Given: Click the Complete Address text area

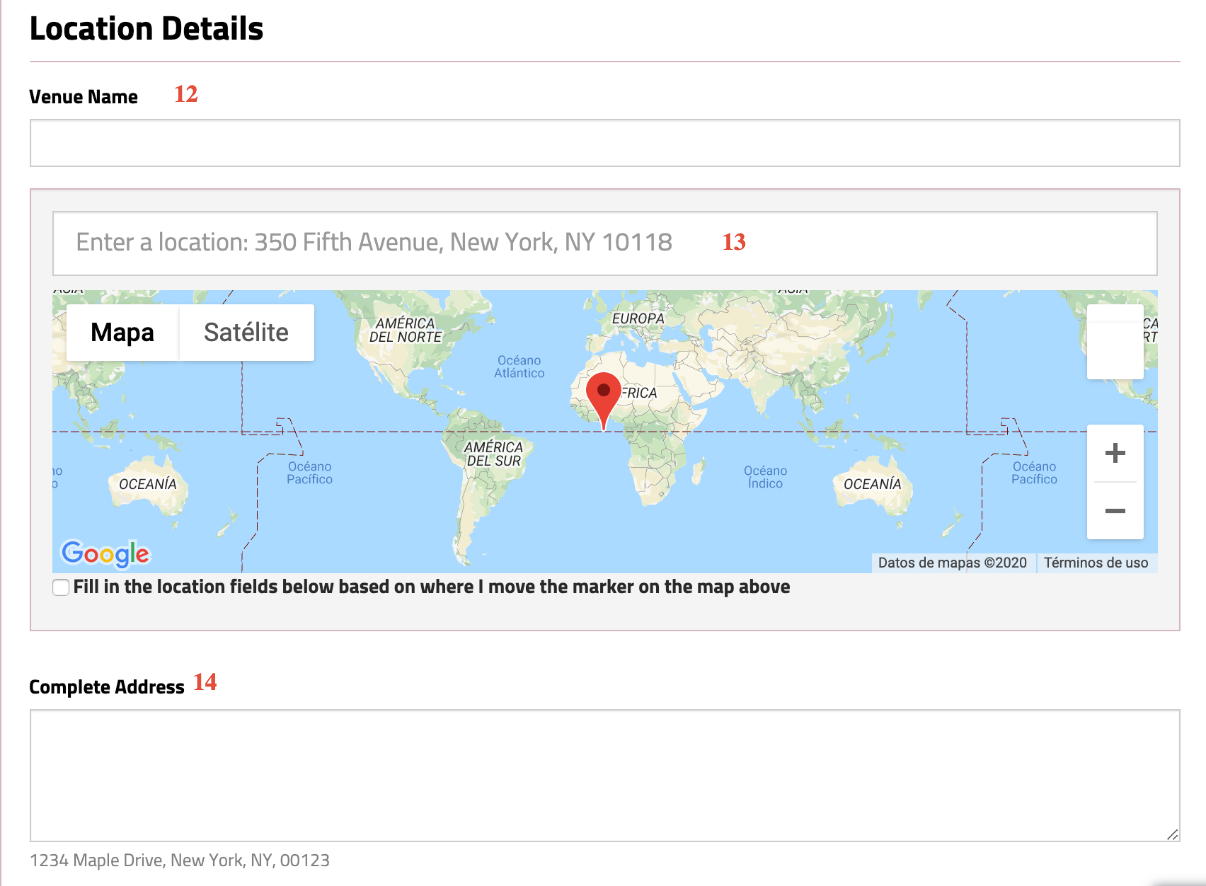Looking at the screenshot, I should 604,776.
